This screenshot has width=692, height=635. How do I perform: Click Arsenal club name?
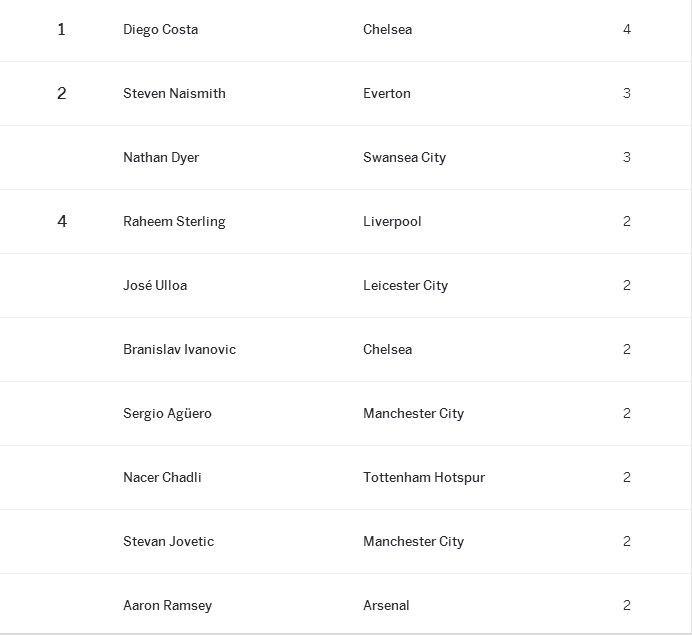[386, 605]
